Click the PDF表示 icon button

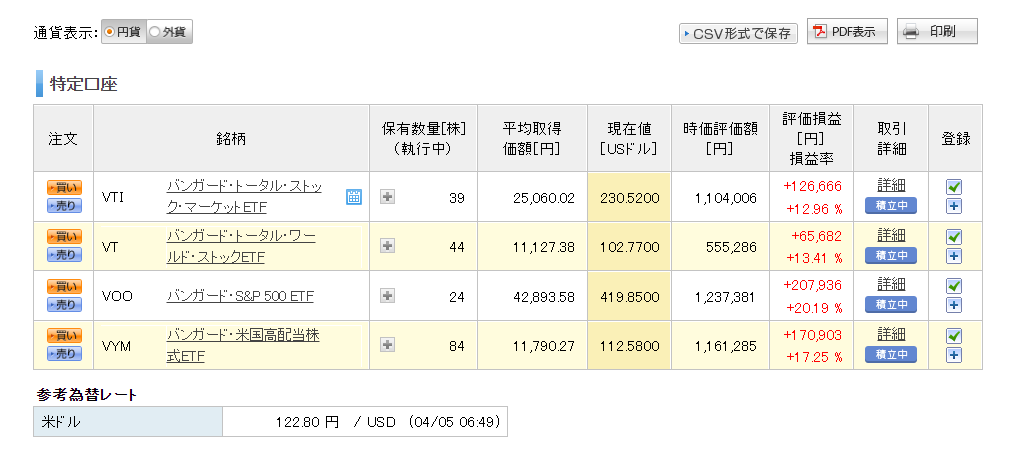(847, 31)
